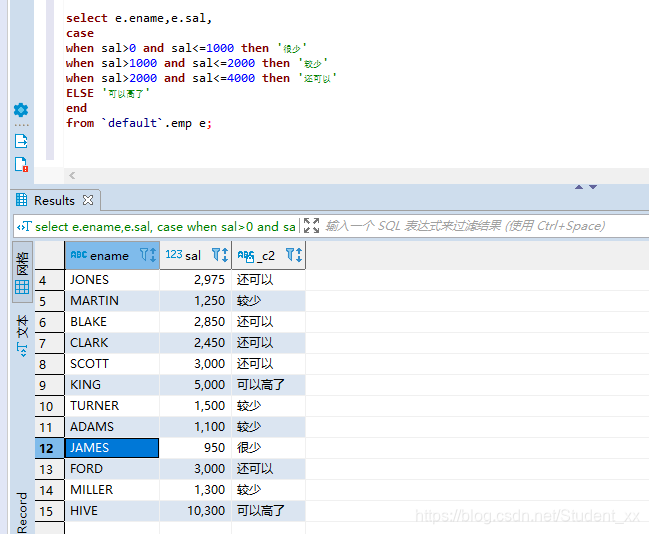Select the BLAKE name cell
The image size is (649, 534).
pyautogui.click(x=112, y=322)
